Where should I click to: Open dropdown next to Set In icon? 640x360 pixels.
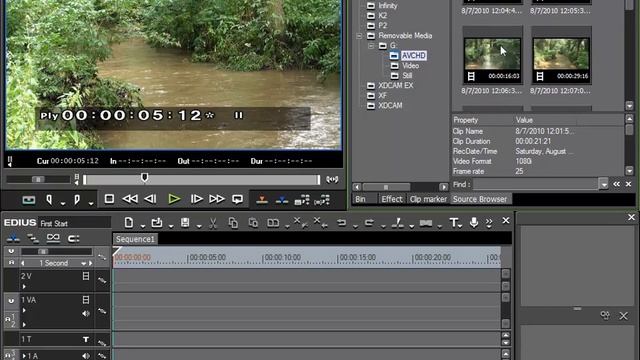[63, 203]
